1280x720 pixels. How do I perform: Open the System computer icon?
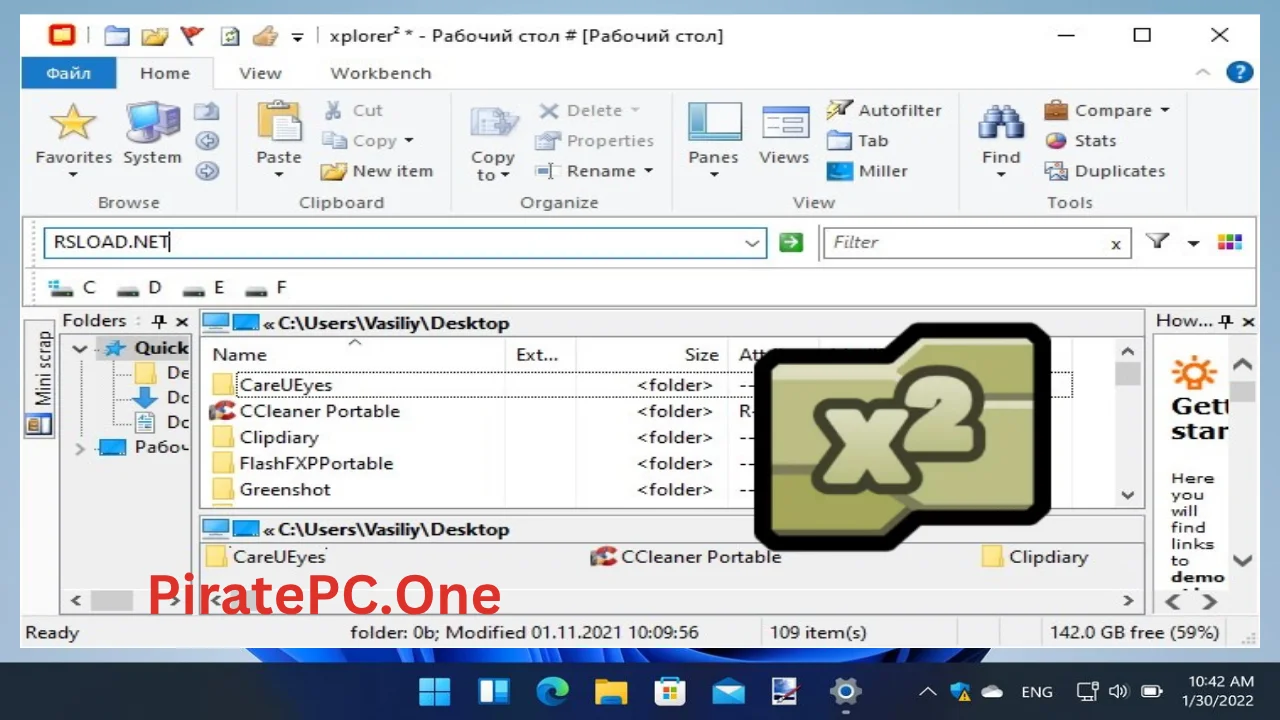coord(152,135)
